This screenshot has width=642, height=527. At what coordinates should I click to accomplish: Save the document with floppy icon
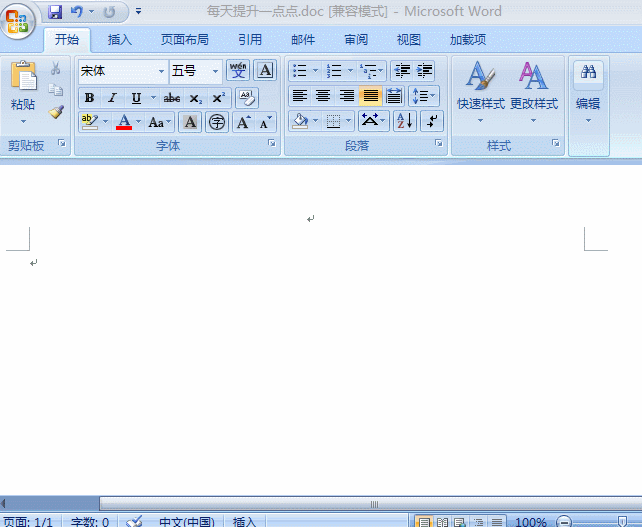pyautogui.click(x=55, y=12)
